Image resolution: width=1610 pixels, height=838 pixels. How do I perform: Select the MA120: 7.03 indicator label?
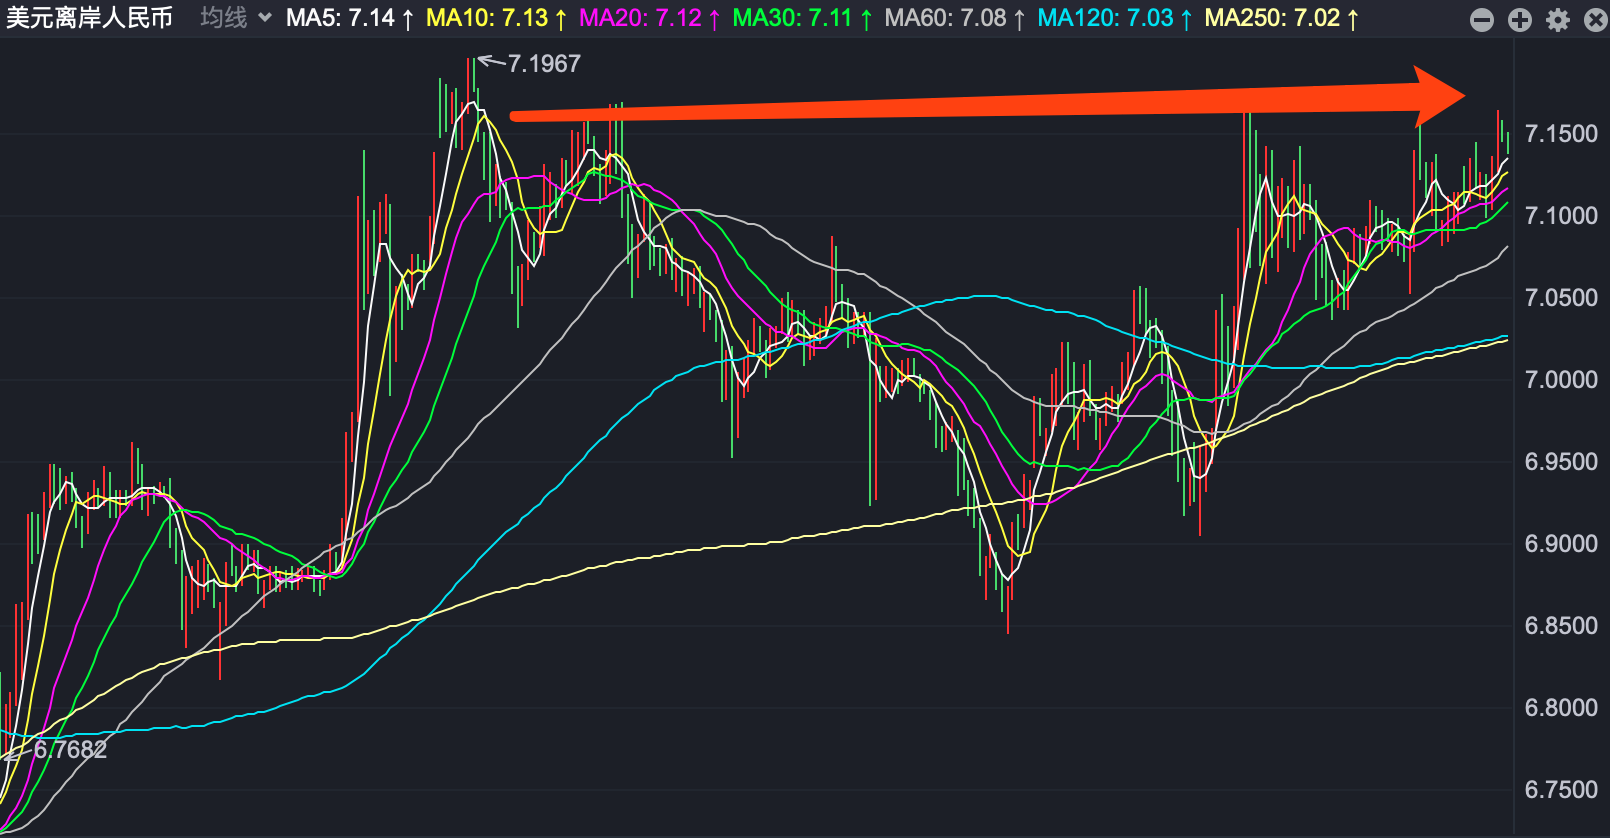(x=1115, y=18)
